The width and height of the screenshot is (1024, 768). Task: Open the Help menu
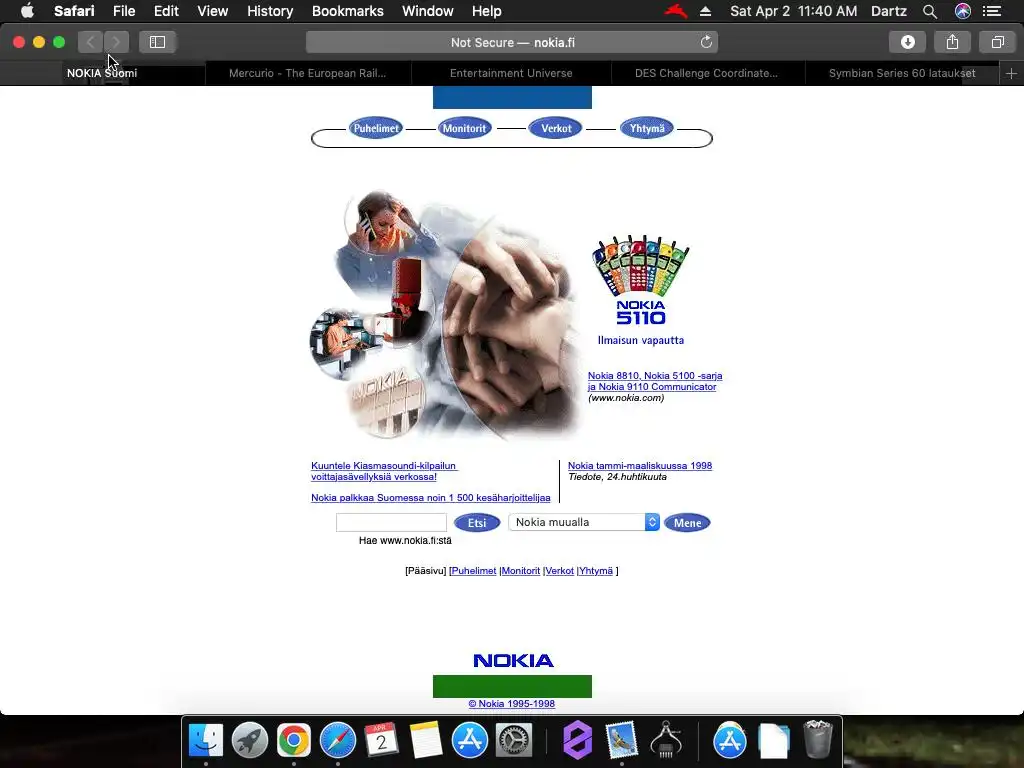(487, 11)
